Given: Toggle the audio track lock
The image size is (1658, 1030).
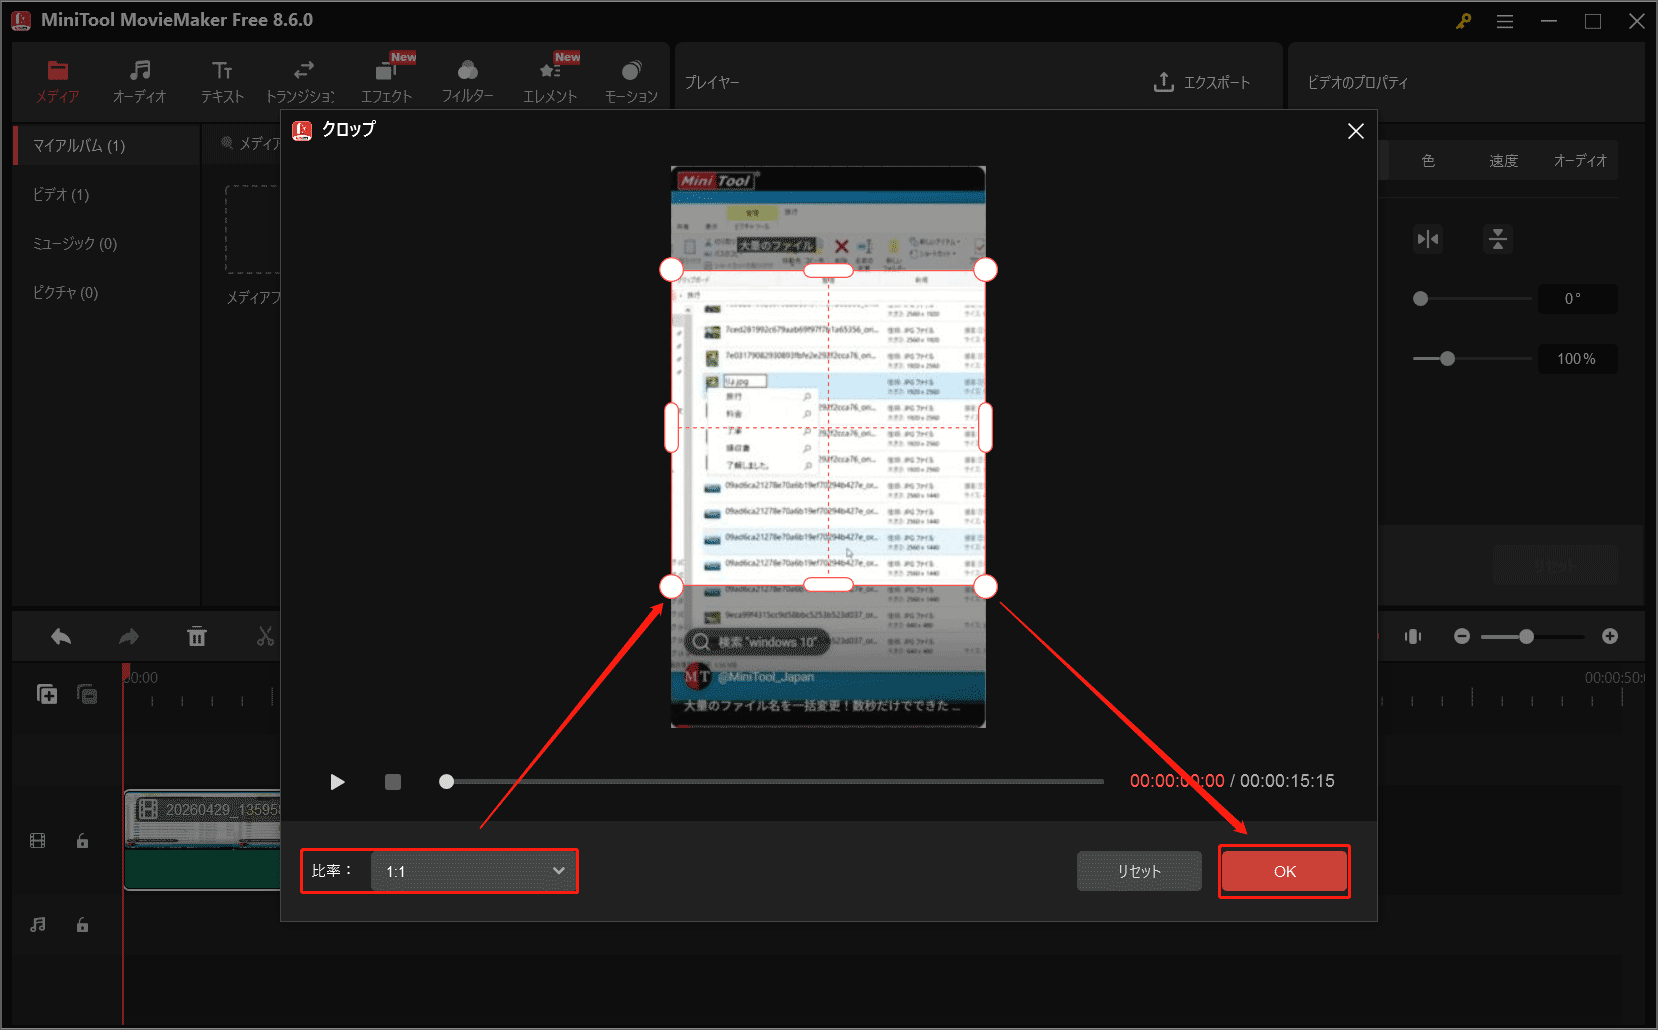Looking at the screenshot, I should 82,925.
